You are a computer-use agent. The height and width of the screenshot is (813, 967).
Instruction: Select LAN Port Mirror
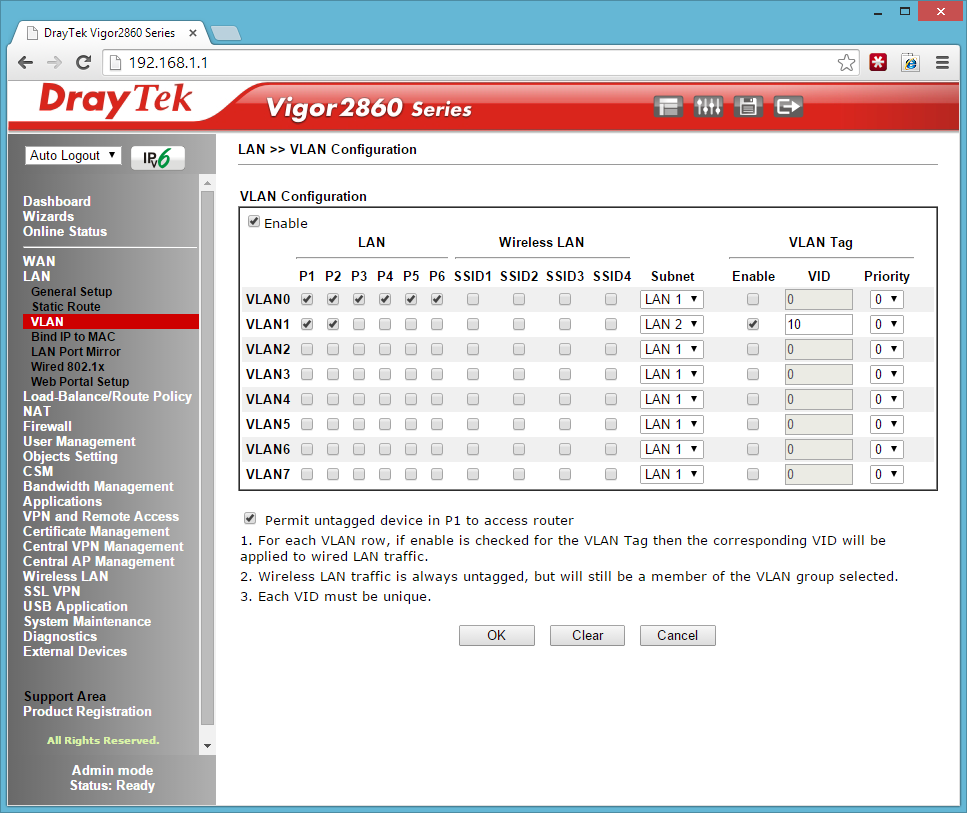pyautogui.click(x=76, y=352)
